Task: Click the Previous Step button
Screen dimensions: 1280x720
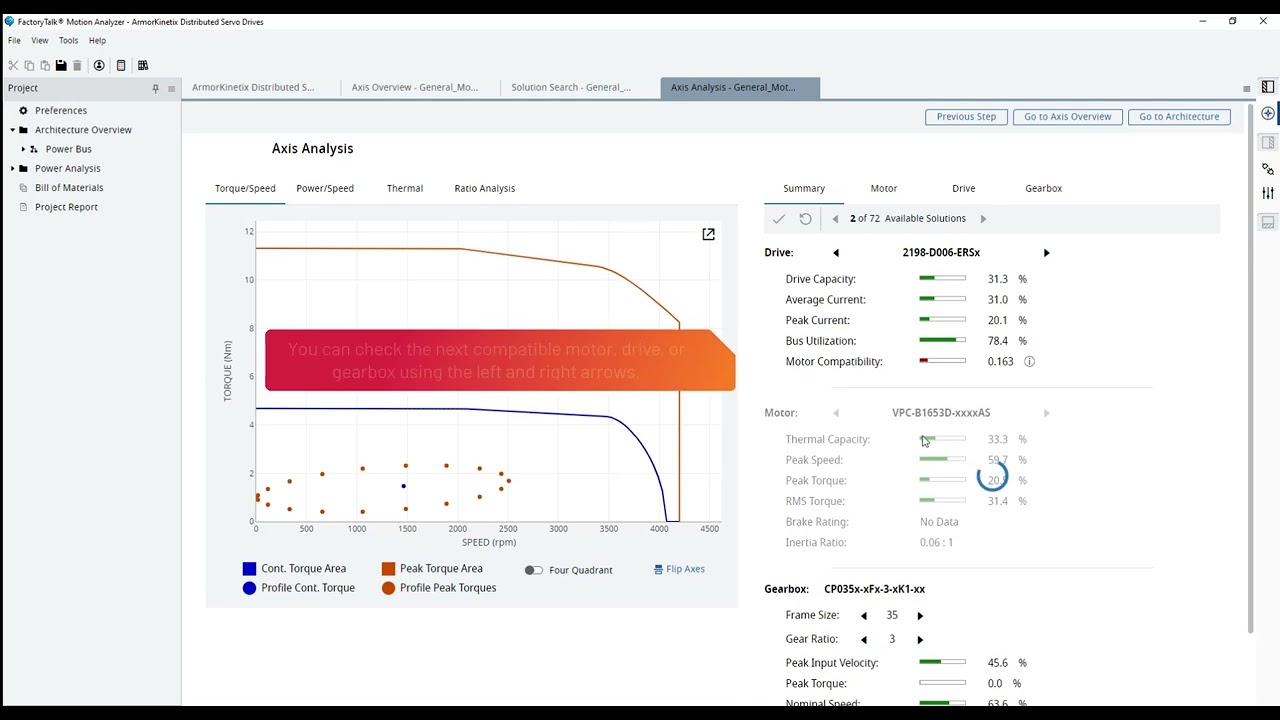Action: point(966,117)
